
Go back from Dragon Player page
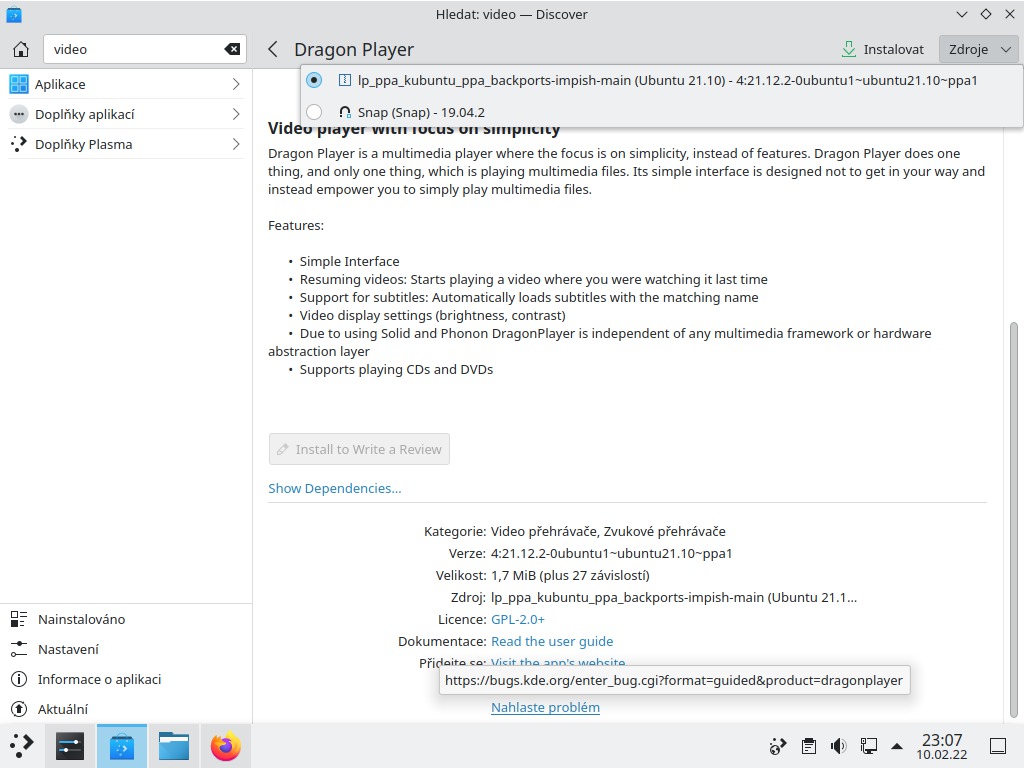coord(273,49)
